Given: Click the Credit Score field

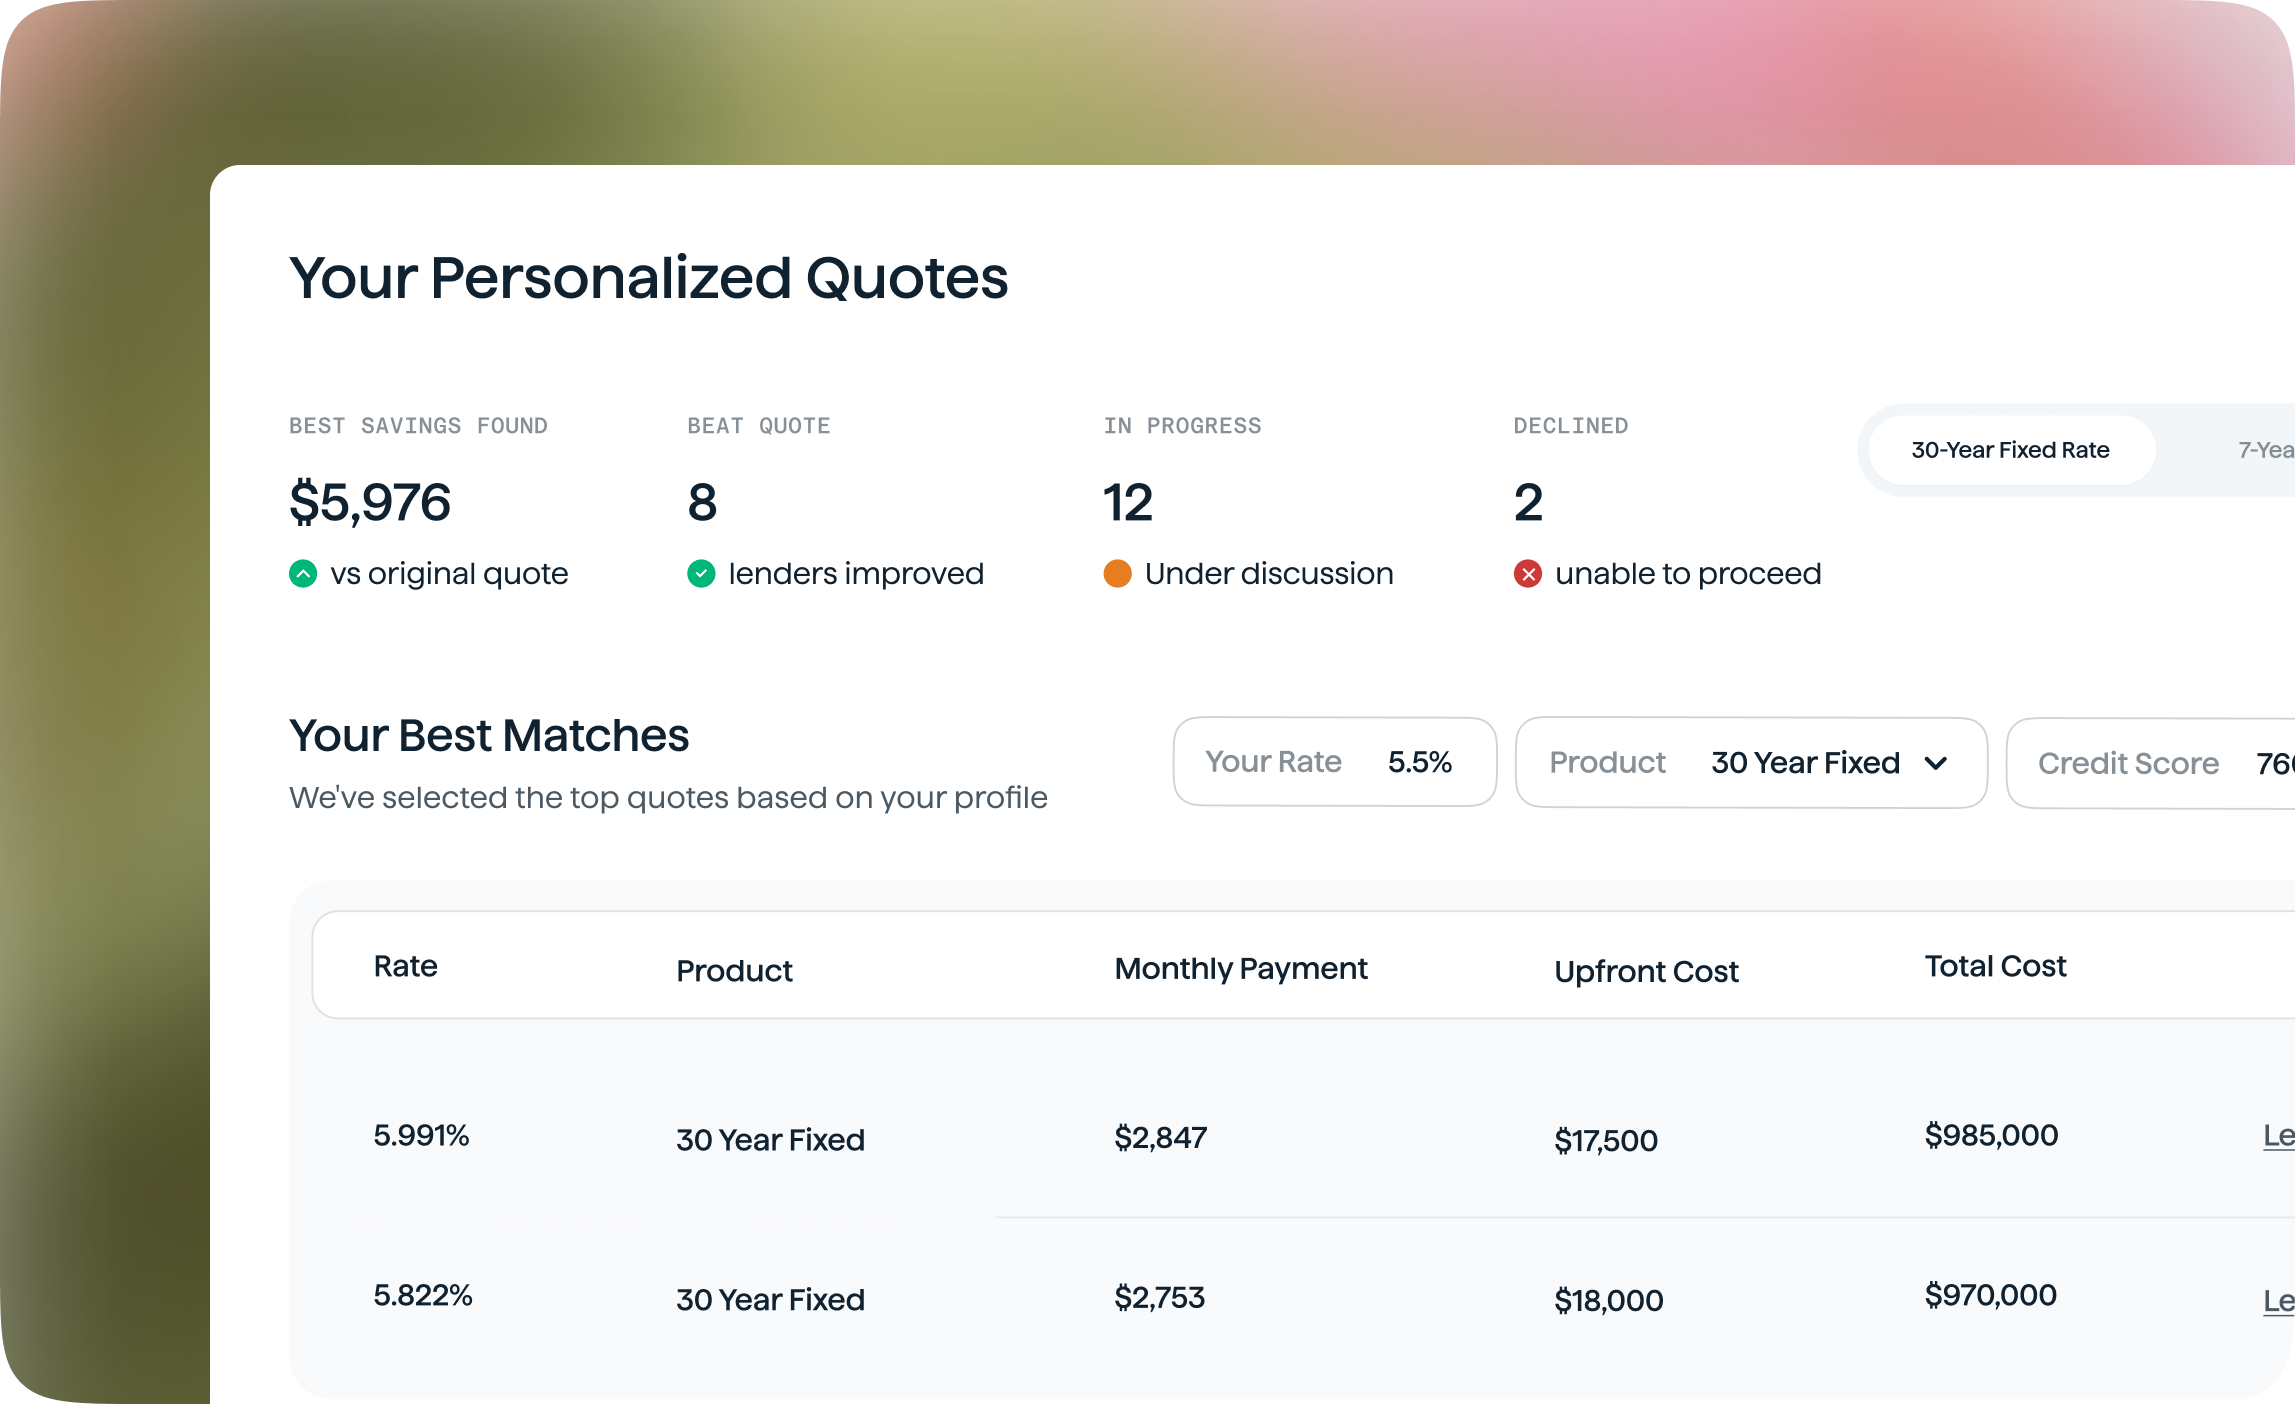Looking at the screenshot, I should tap(2150, 763).
